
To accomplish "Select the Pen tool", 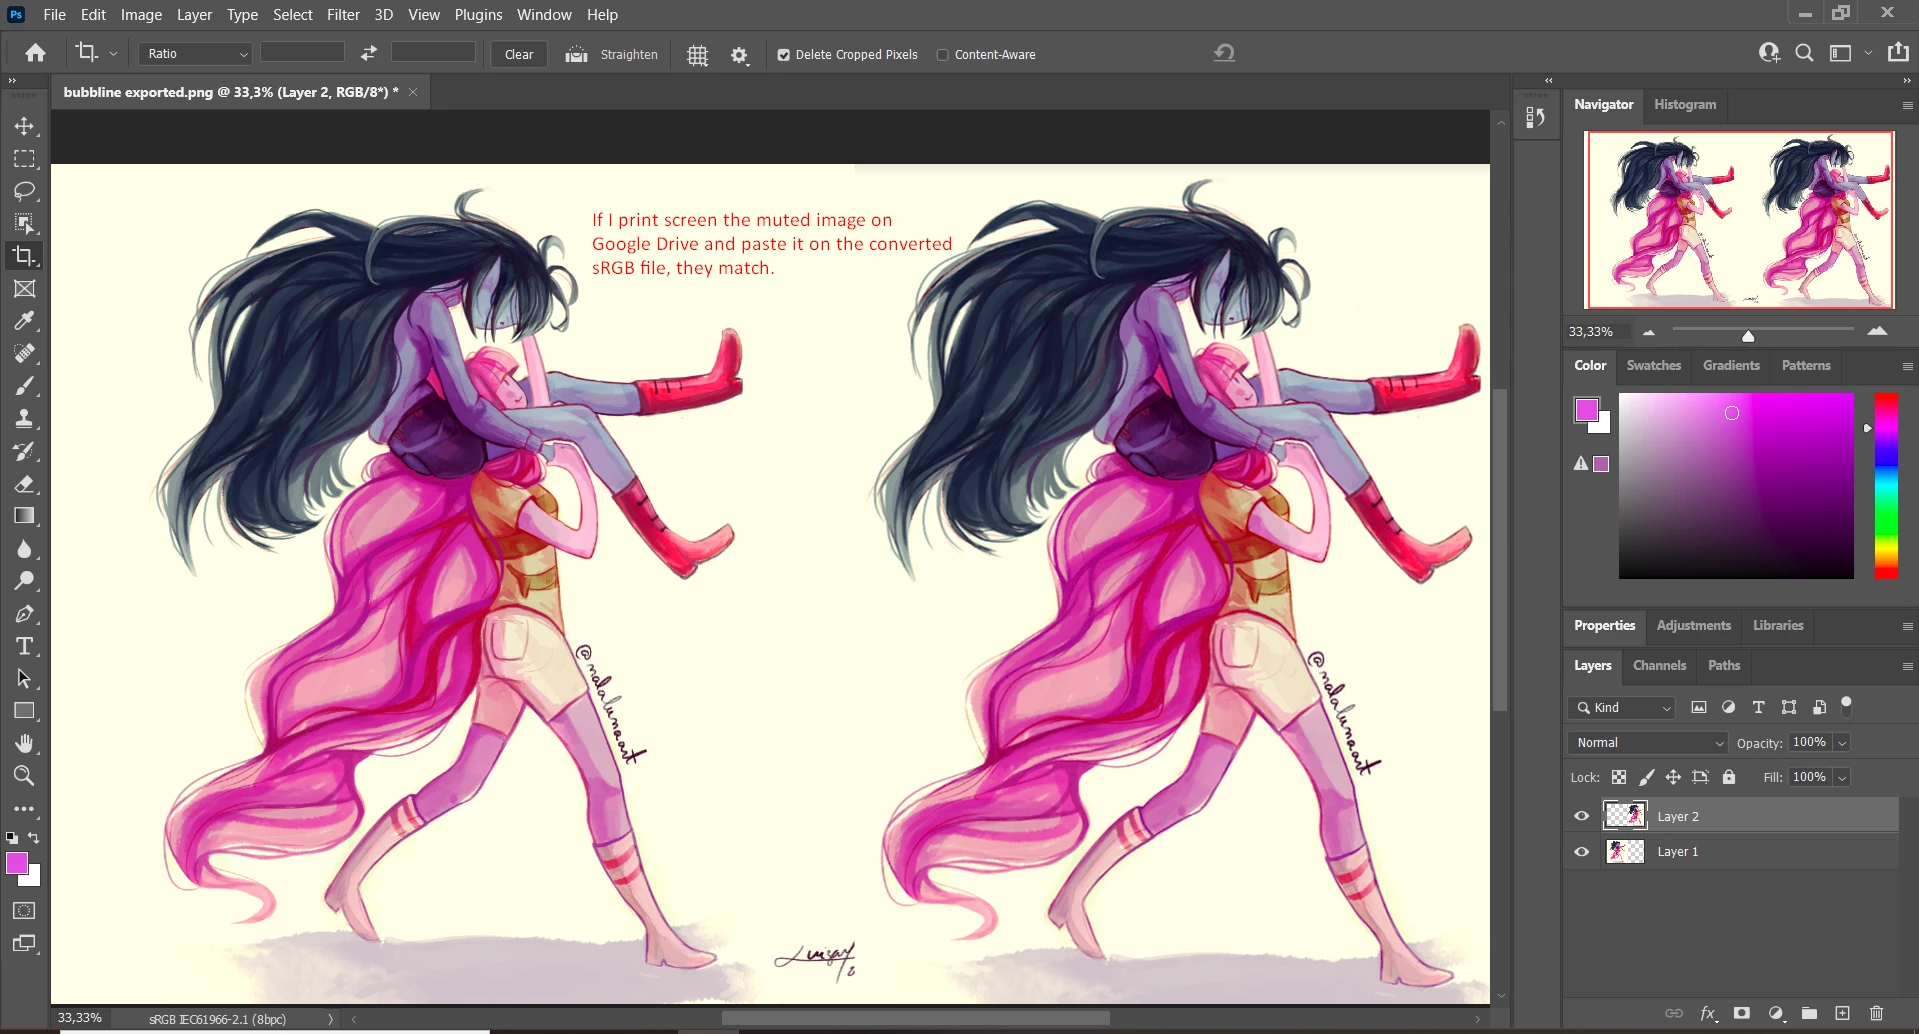I will tap(24, 614).
